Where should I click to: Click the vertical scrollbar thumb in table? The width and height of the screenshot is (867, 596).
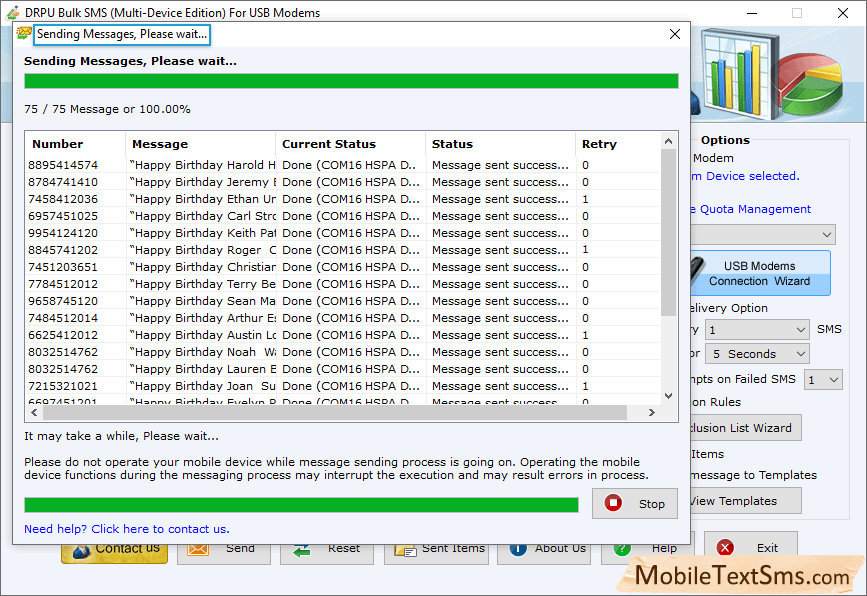[x=668, y=232]
